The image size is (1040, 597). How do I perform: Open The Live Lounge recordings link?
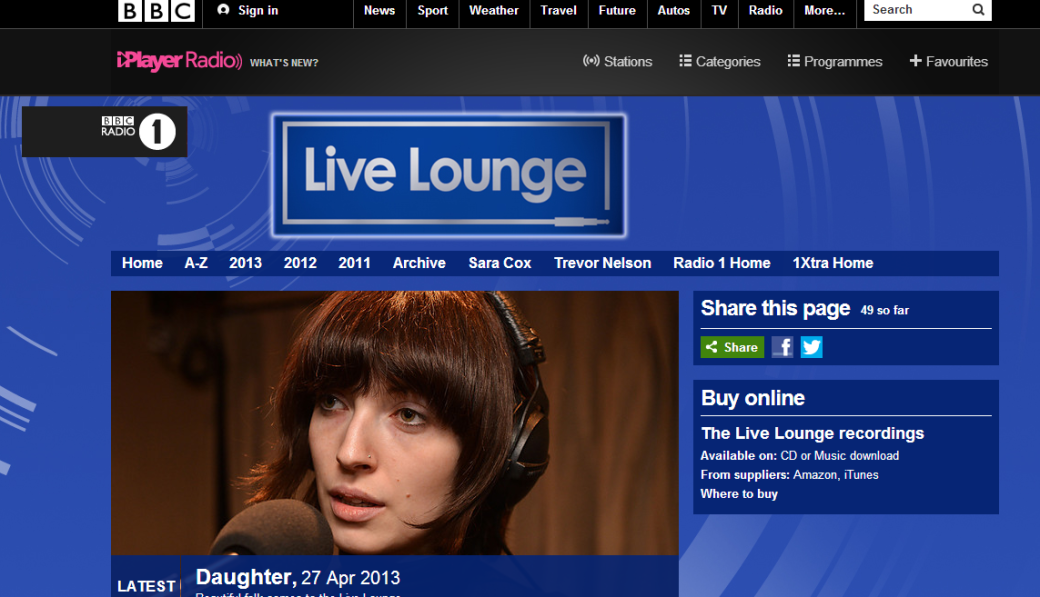tap(812, 433)
